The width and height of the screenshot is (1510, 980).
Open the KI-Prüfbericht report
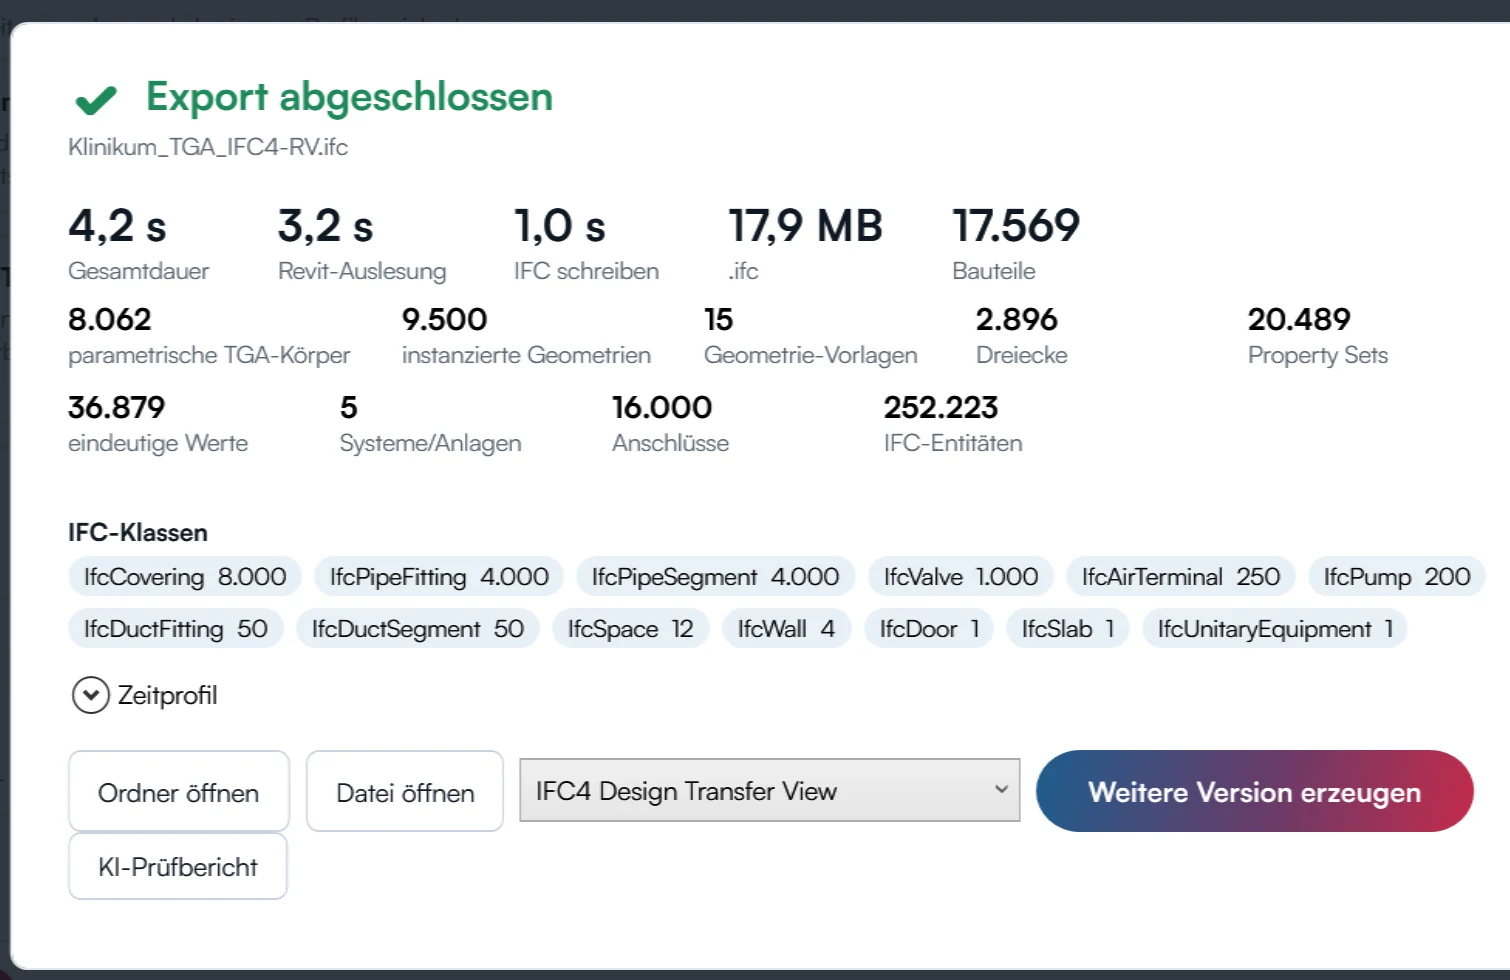click(178, 867)
